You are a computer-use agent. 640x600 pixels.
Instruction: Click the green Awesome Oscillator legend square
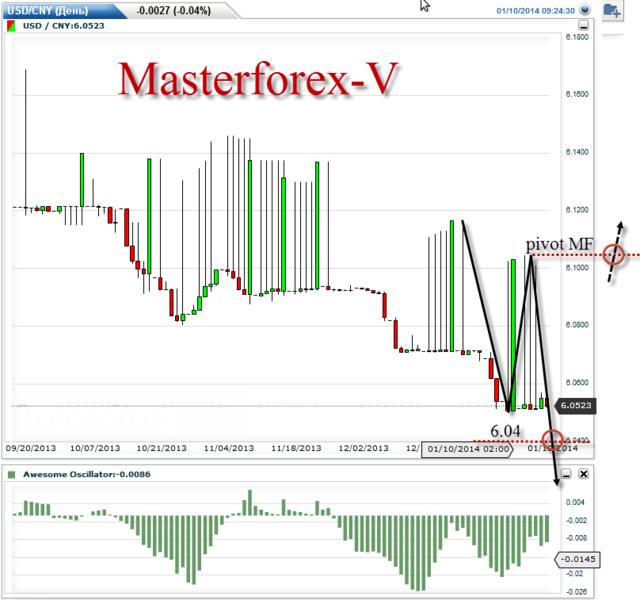pyautogui.click(x=11, y=474)
